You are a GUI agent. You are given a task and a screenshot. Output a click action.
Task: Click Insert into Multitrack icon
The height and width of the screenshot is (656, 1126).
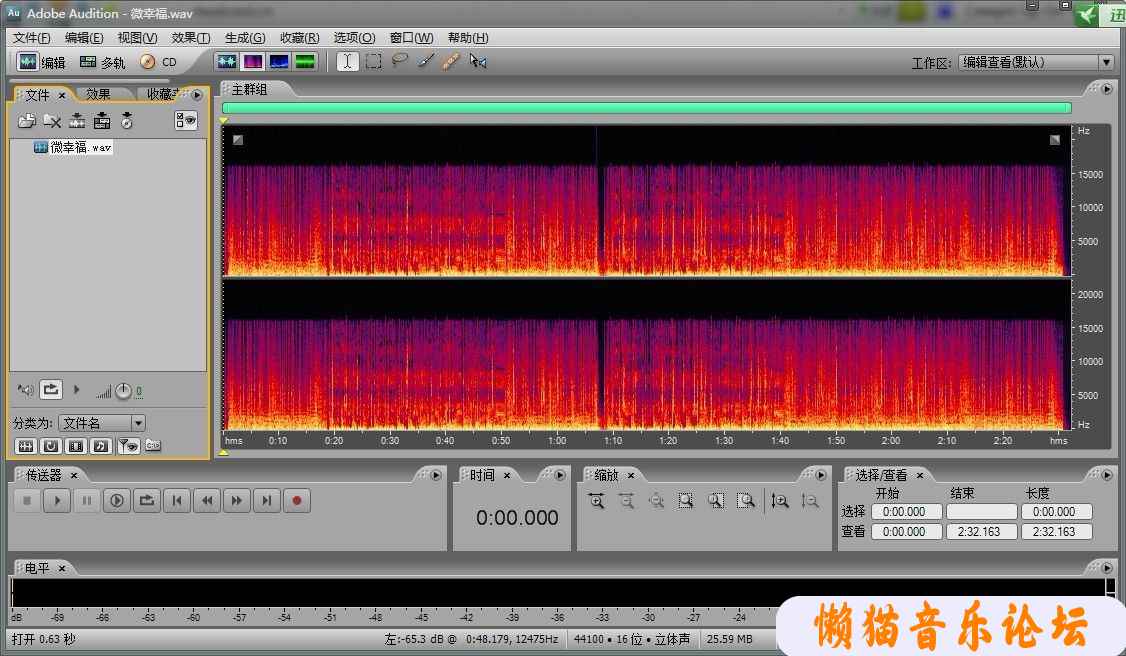click(x=102, y=121)
